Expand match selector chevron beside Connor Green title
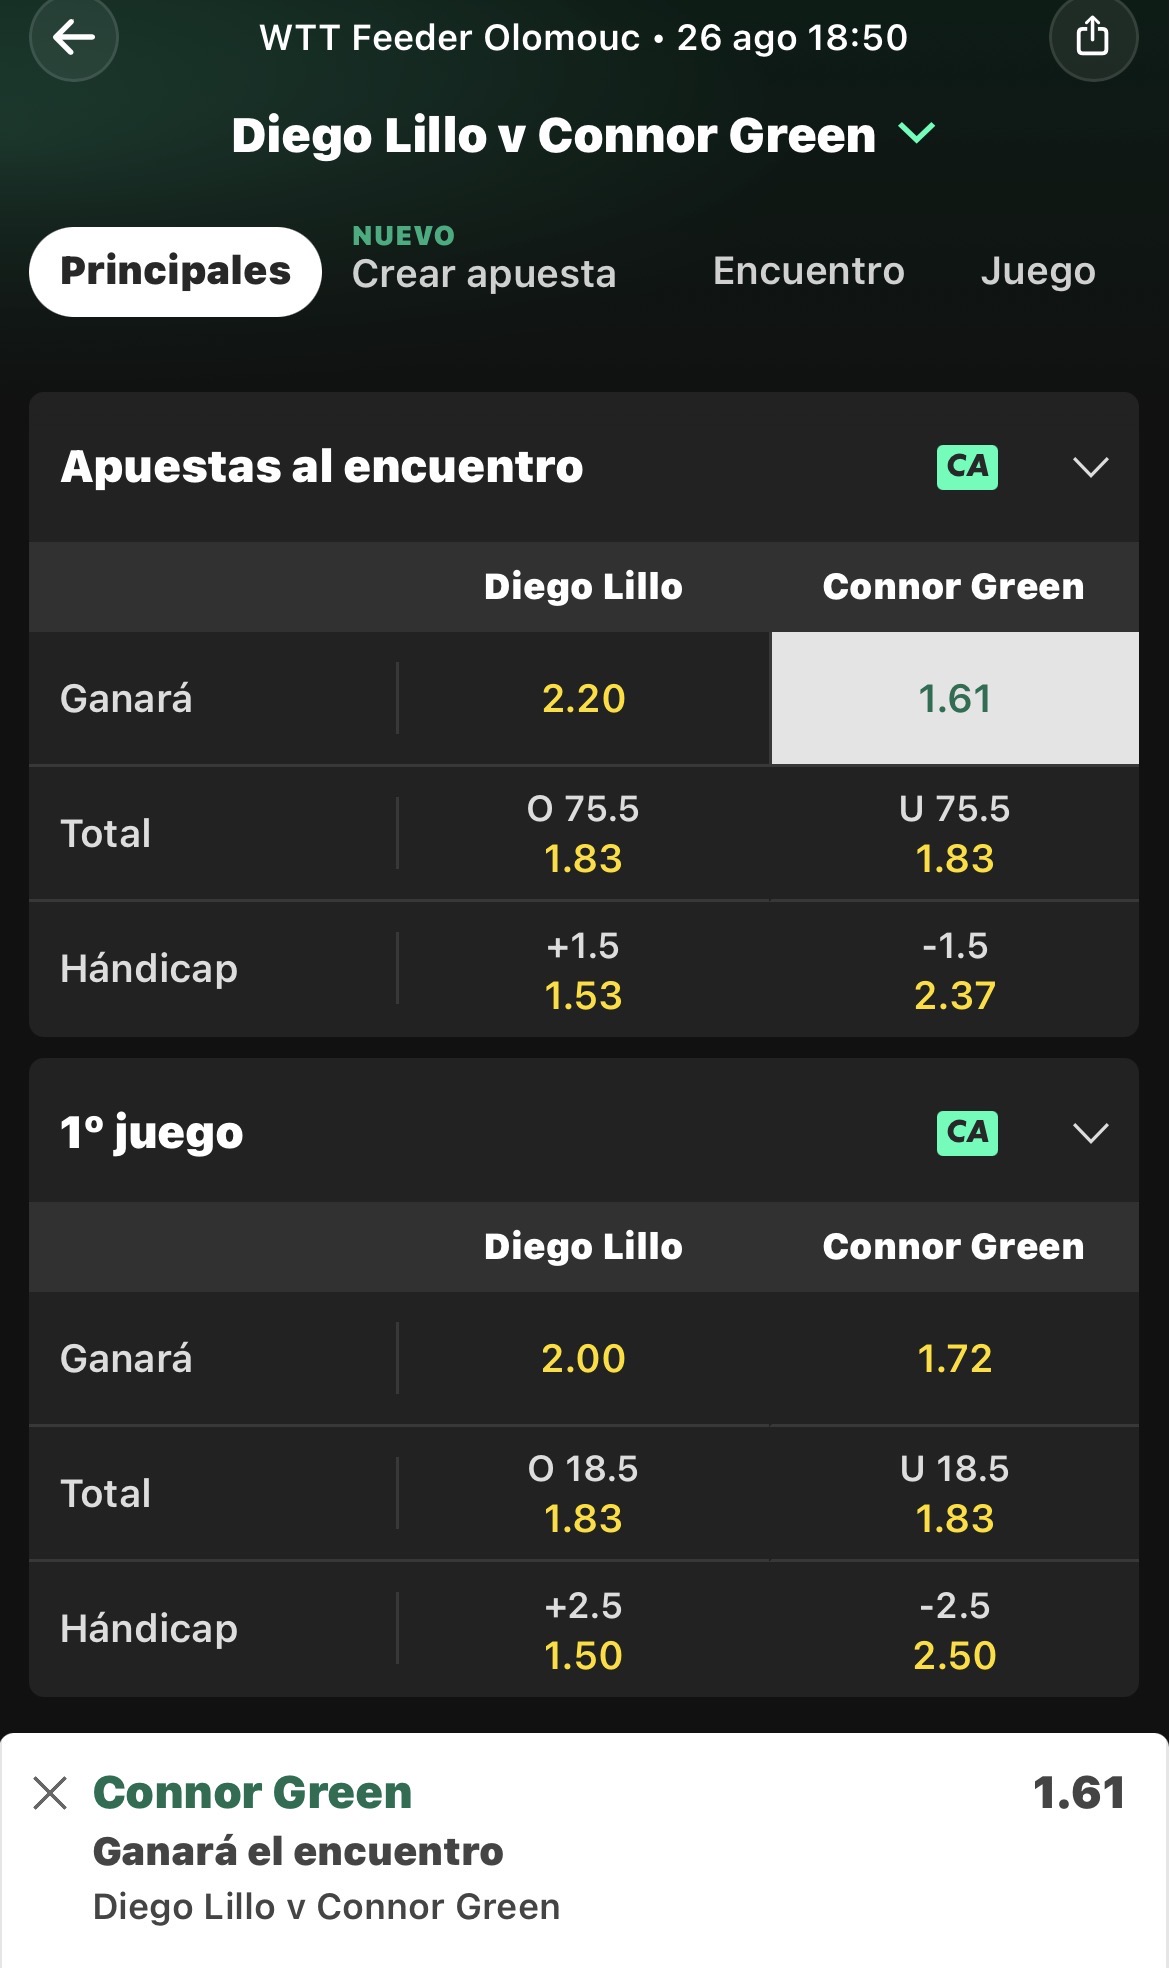Viewport: 1170px width, 1968px height. point(917,133)
